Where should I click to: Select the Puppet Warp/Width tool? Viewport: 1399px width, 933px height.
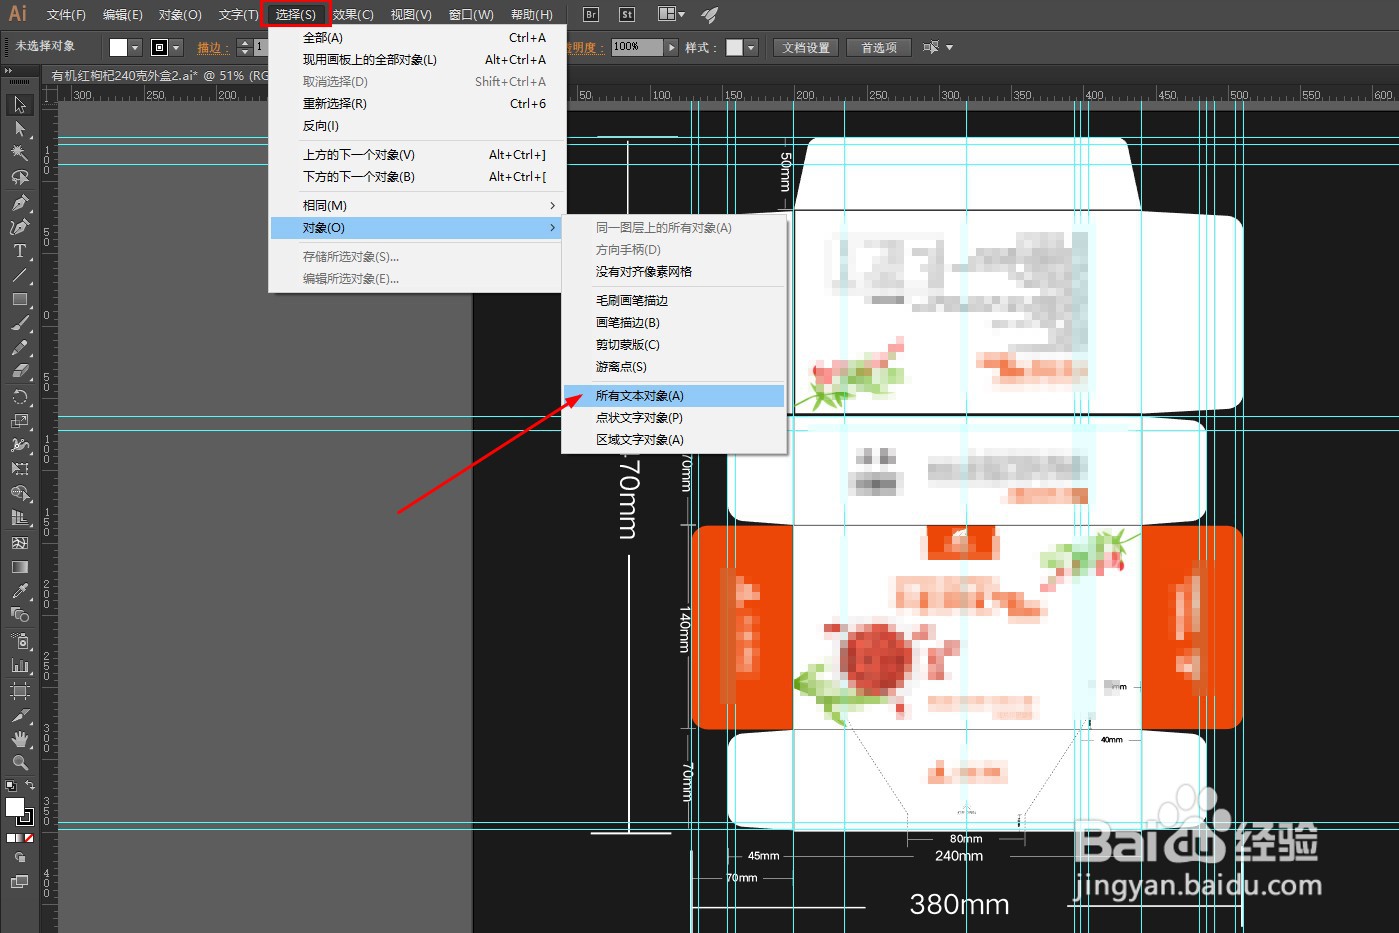click(20, 445)
